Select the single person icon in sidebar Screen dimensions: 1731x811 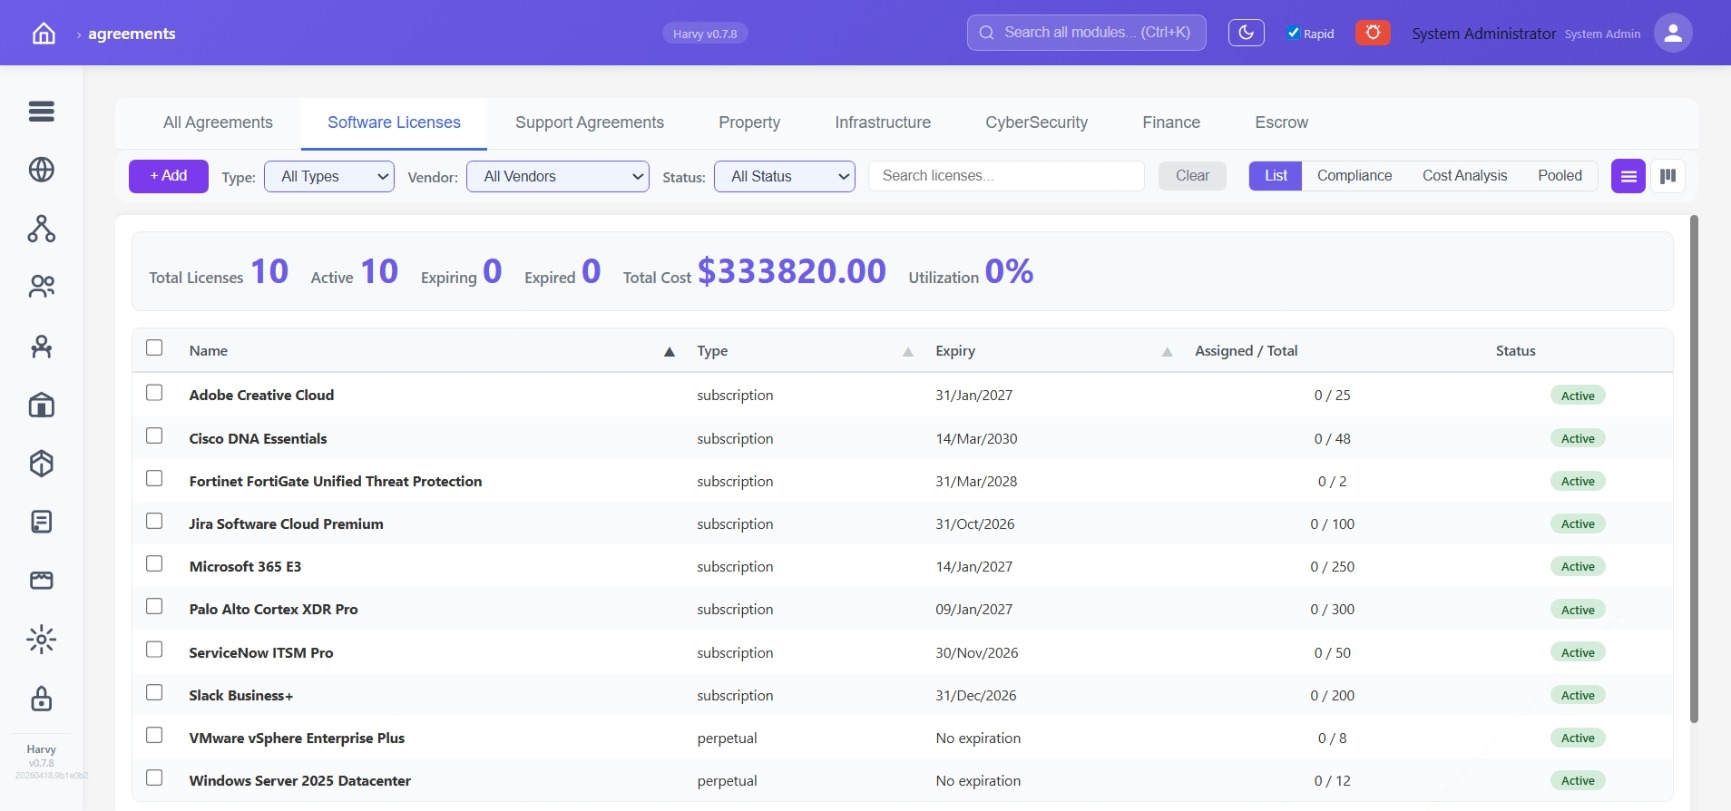coord(41,346)
